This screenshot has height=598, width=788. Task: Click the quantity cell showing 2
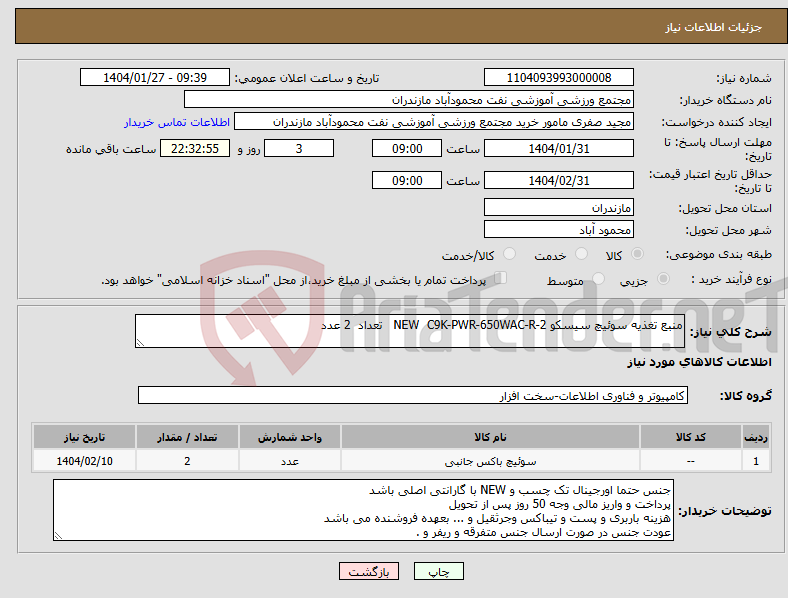[187, 461]
